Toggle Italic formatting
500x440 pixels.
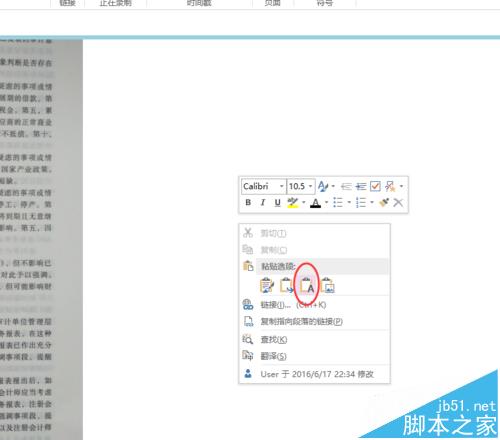tap(263, 202)
